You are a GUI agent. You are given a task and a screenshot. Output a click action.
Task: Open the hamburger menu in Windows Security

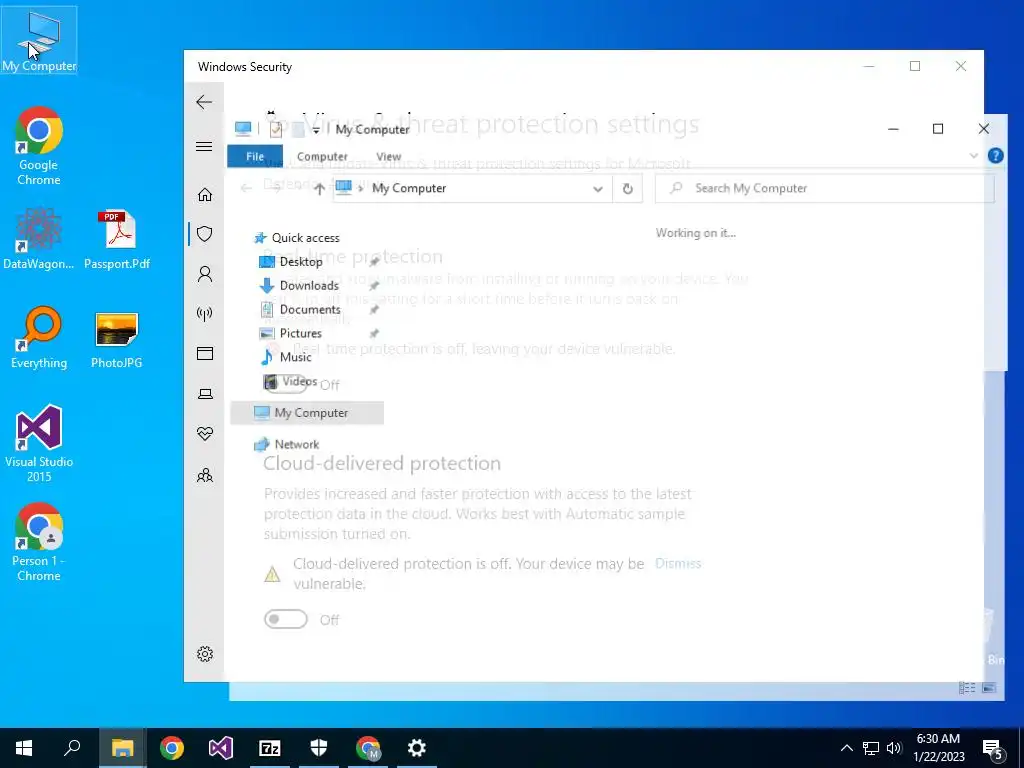tap(204, 146)
